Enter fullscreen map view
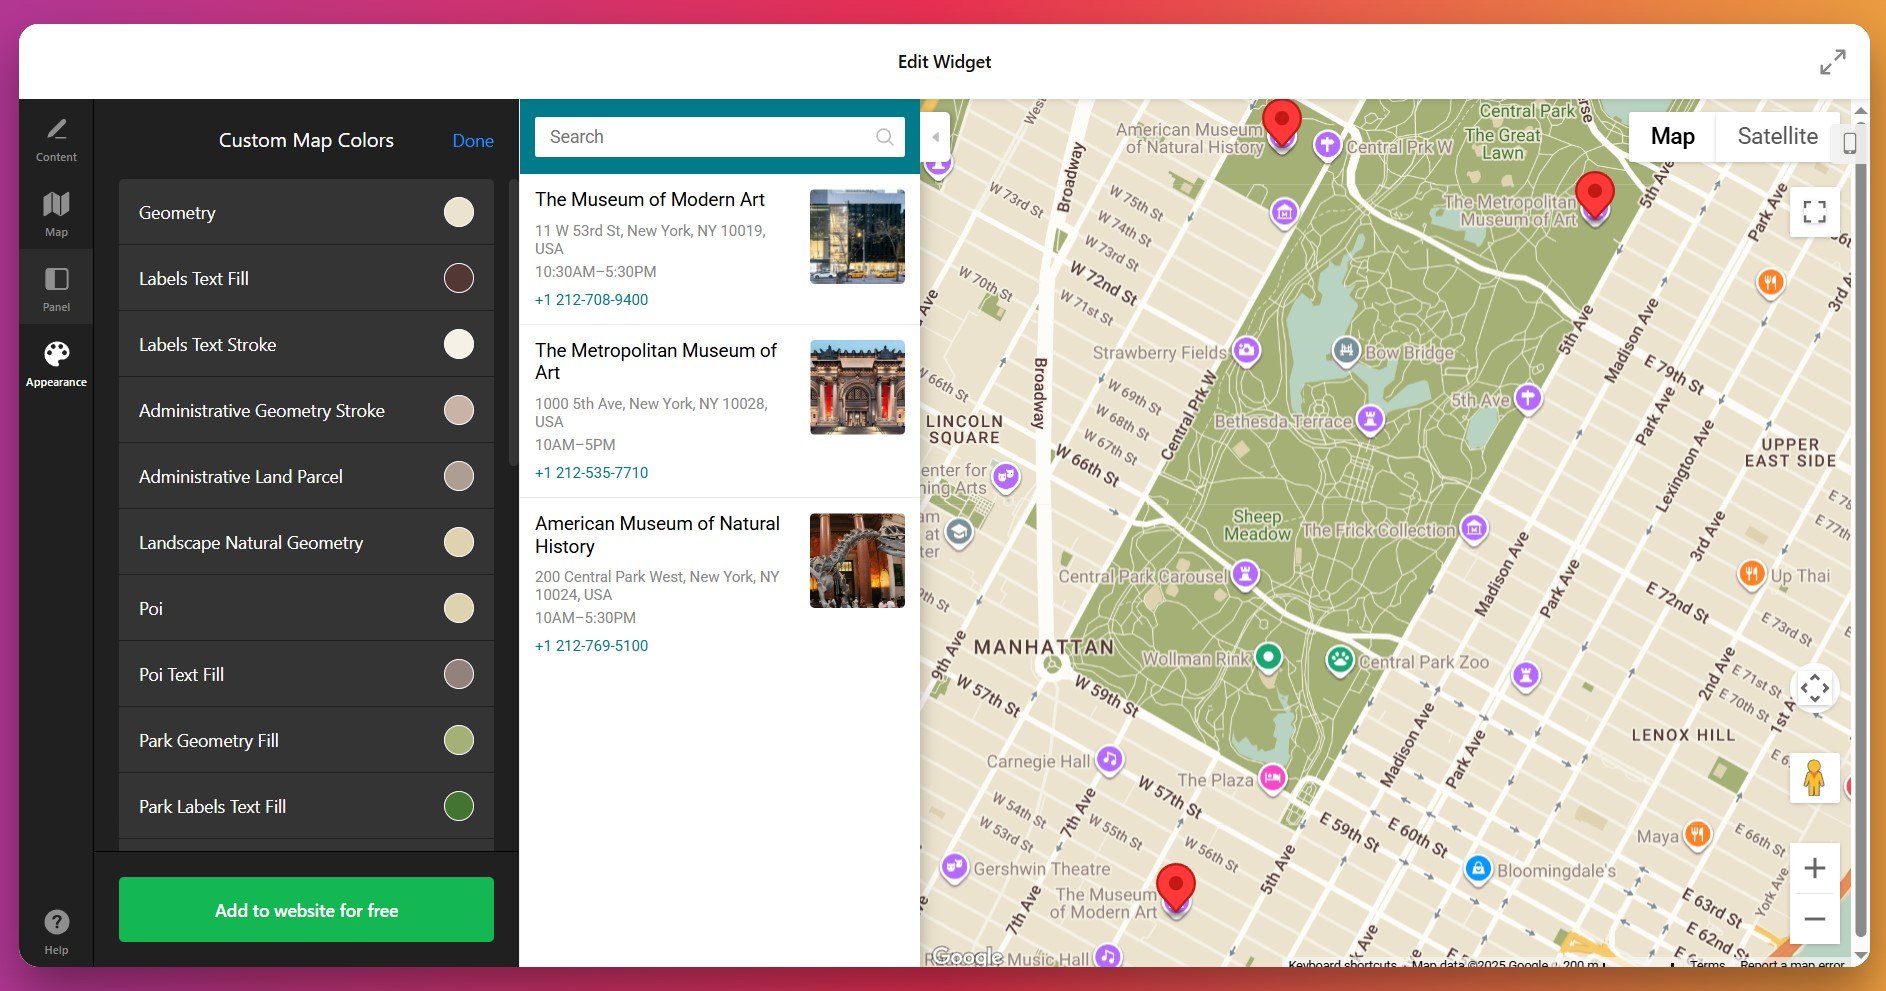The image size is (1886, 991). tap(1814, 212)
